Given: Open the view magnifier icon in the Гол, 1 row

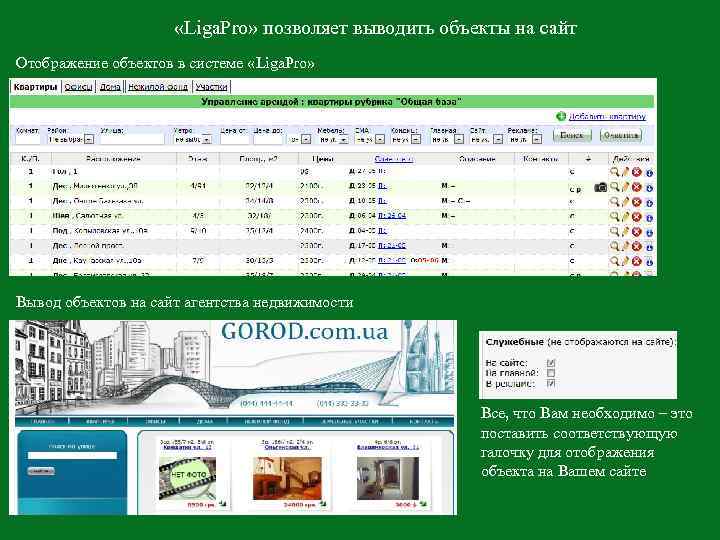Looking at the screenshot, I should click(614, 172).
